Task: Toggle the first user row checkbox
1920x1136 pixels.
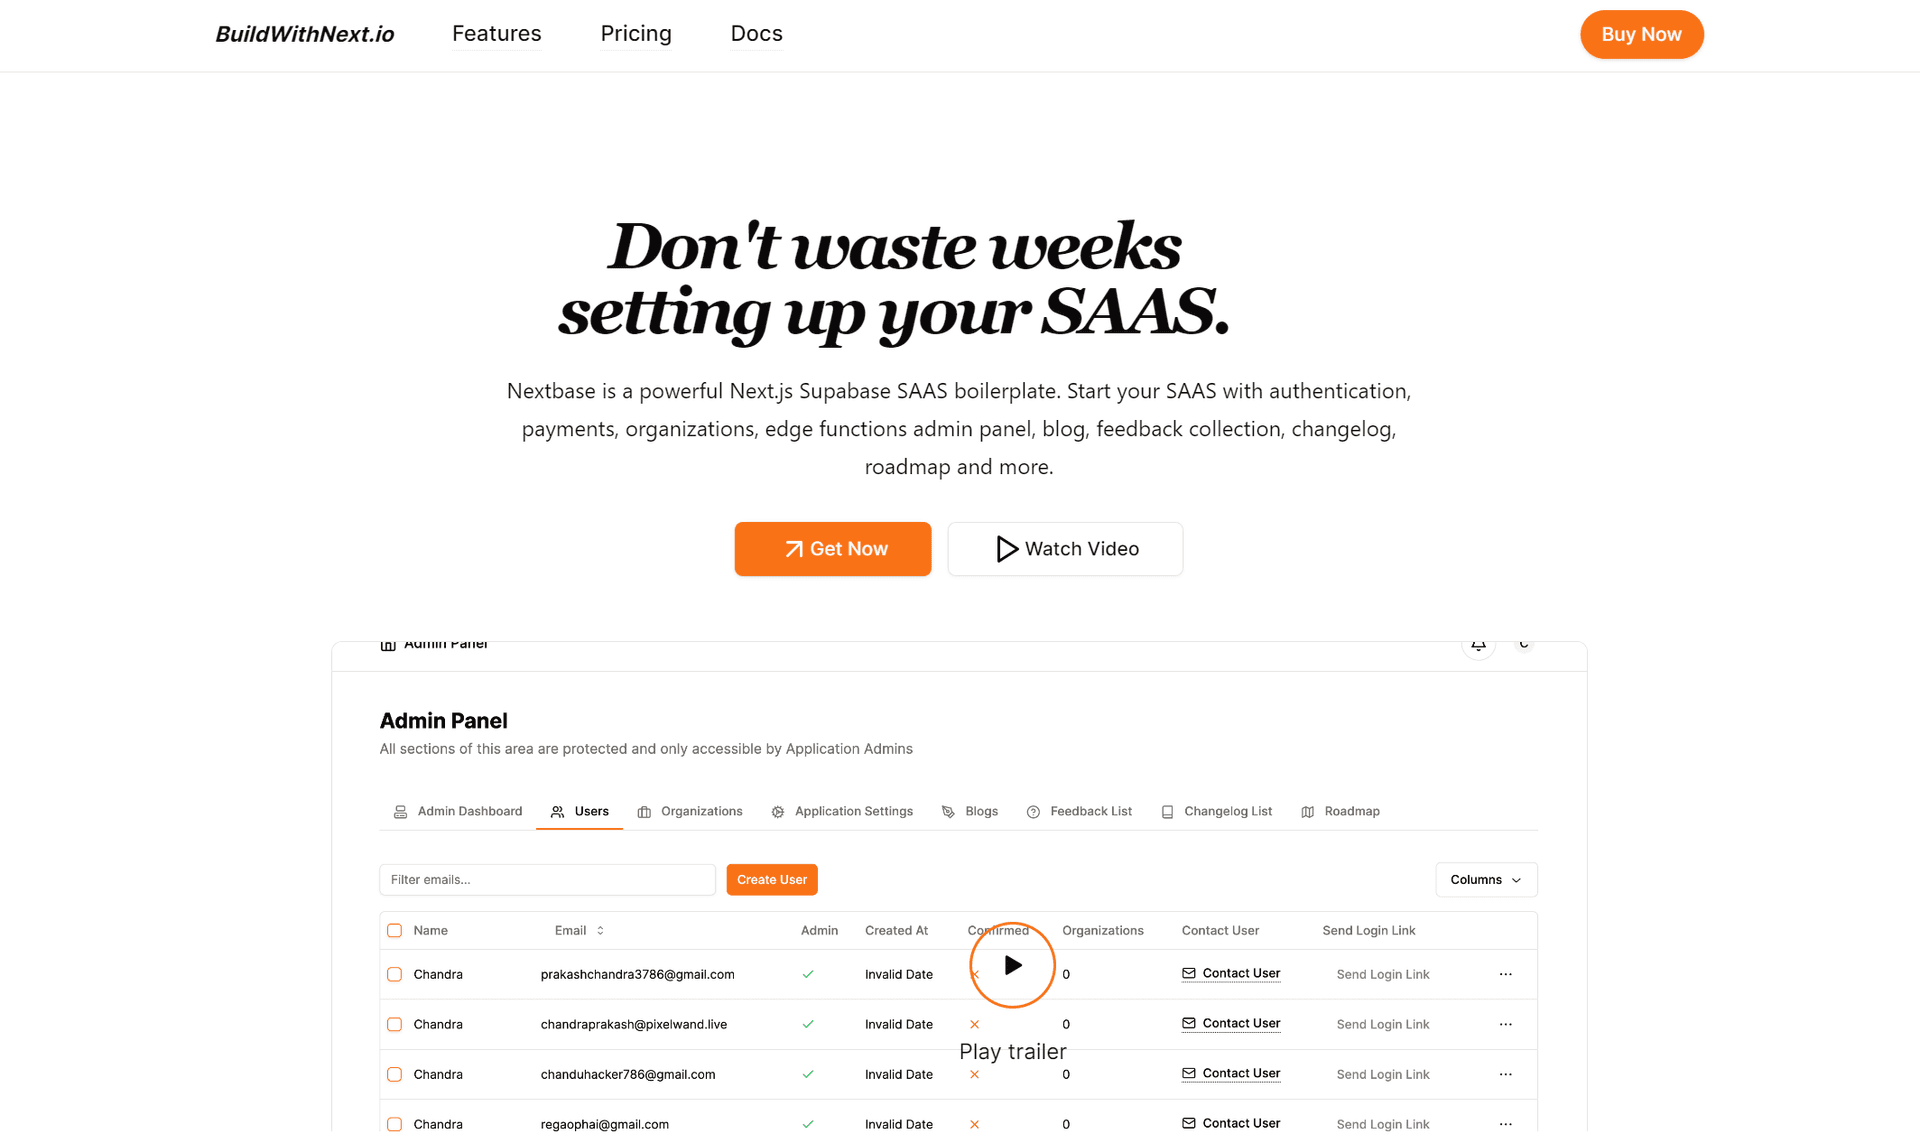Action: coord(393,972)
